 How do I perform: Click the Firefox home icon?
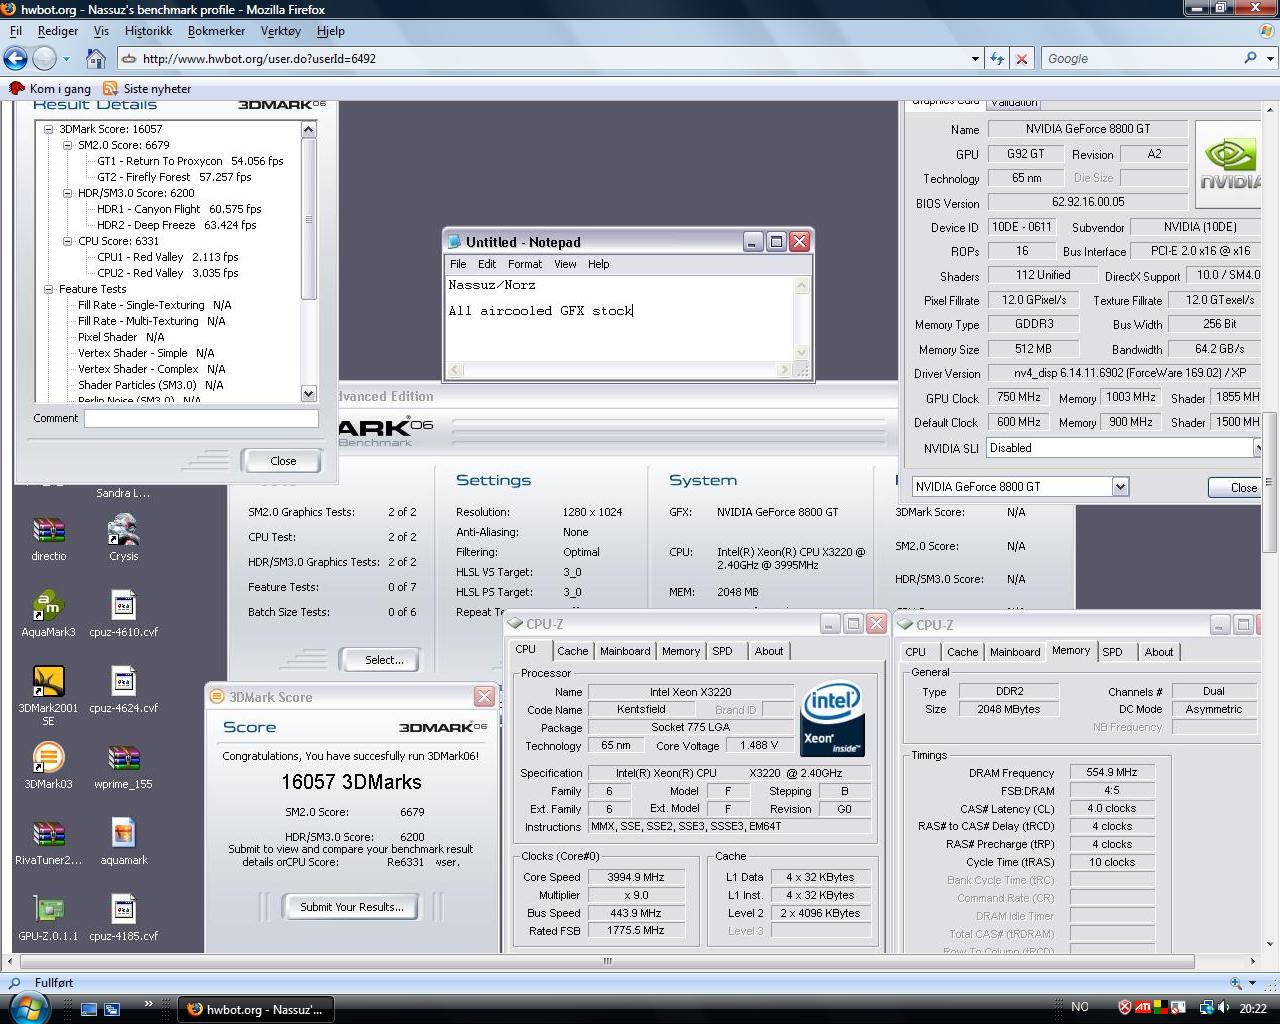(x=96, y=58)
